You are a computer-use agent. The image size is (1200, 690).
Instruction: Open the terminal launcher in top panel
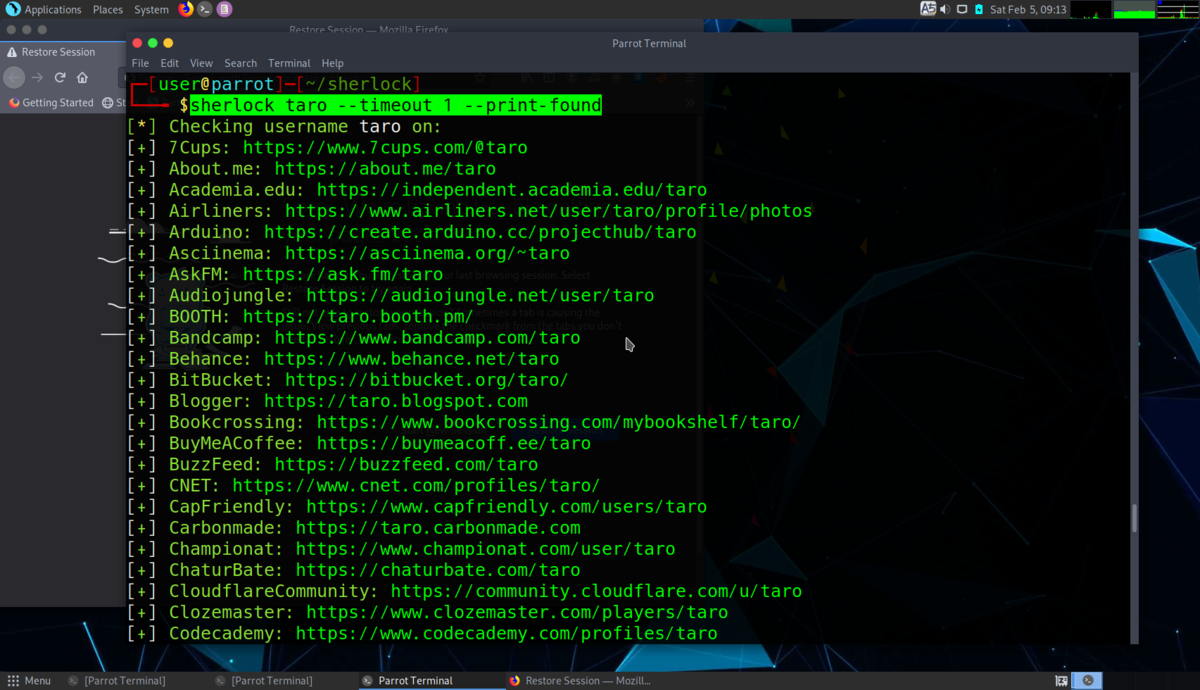pos(205,9)
